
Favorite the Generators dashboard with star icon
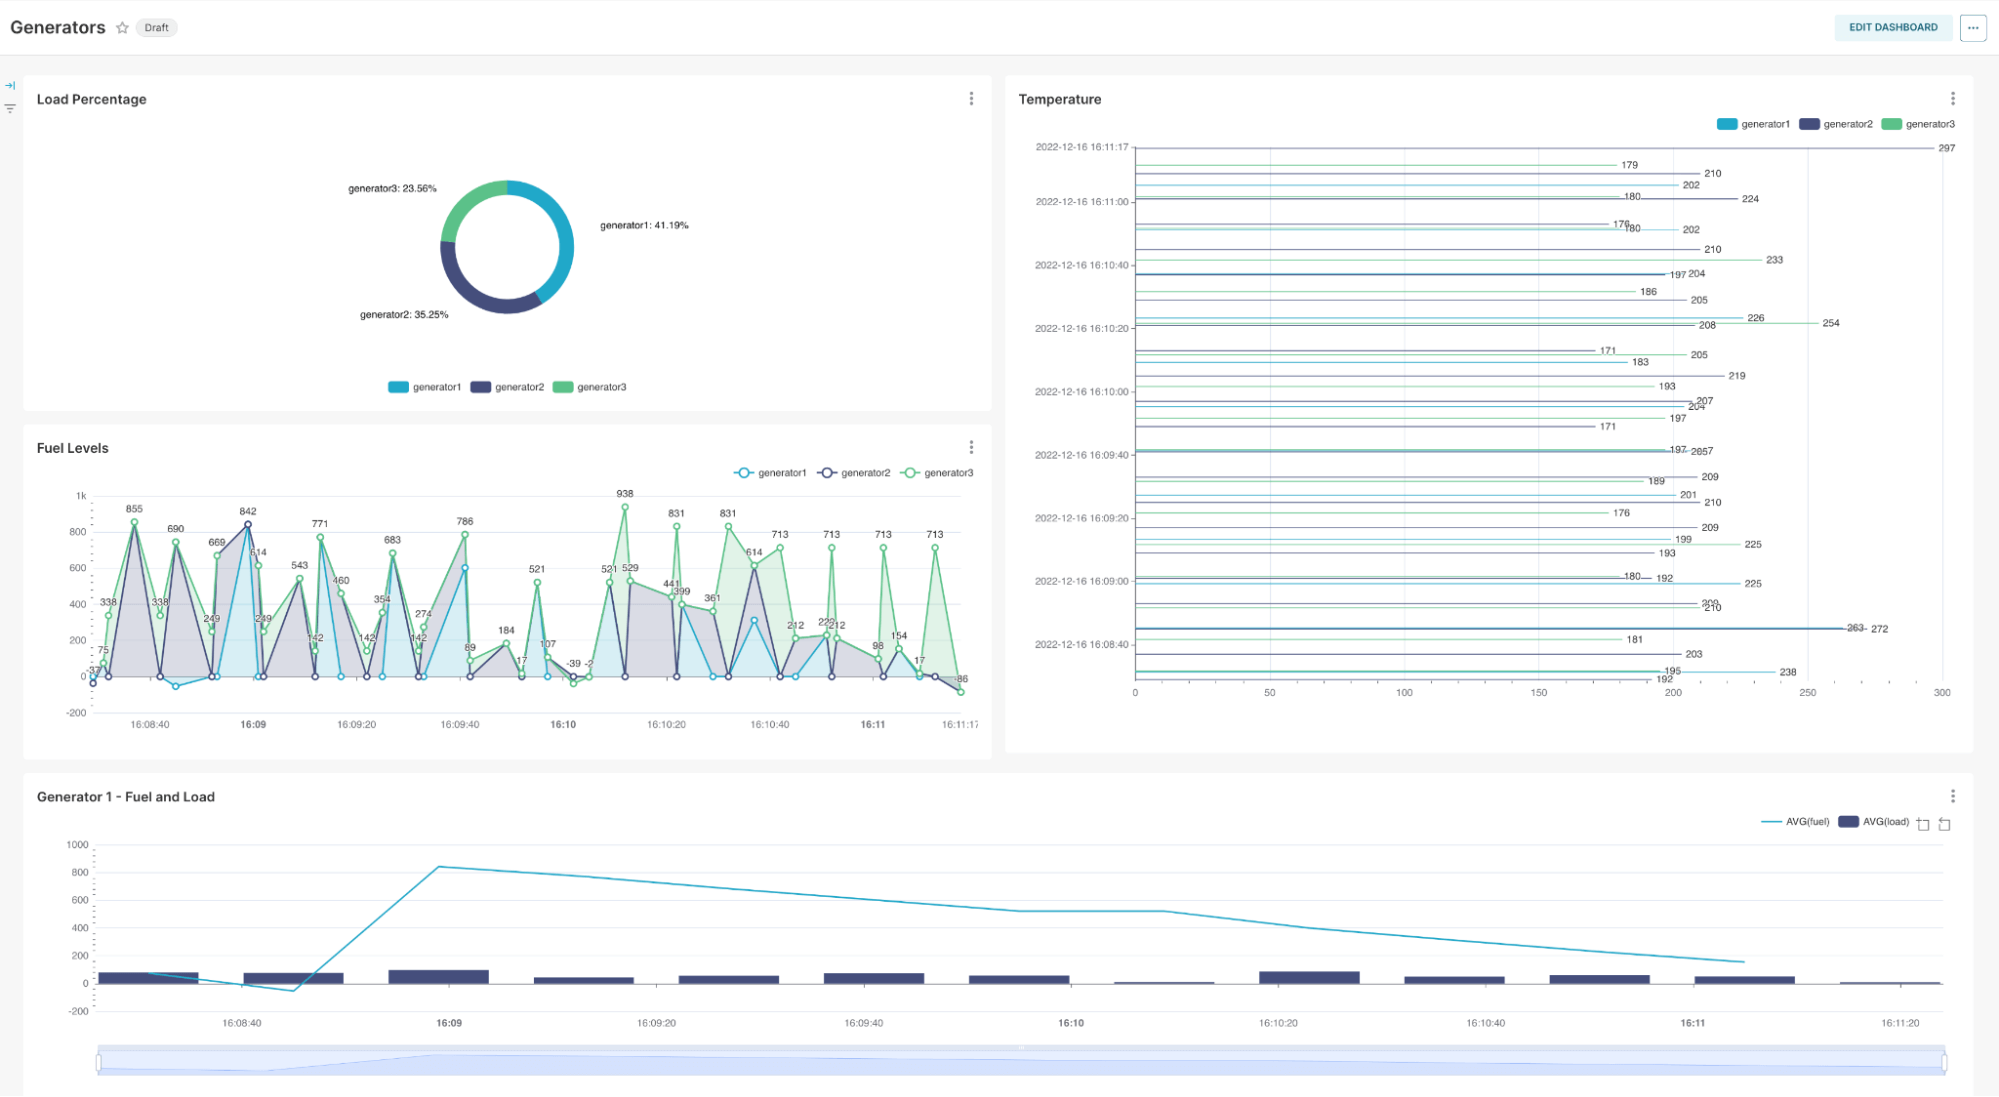122,28
